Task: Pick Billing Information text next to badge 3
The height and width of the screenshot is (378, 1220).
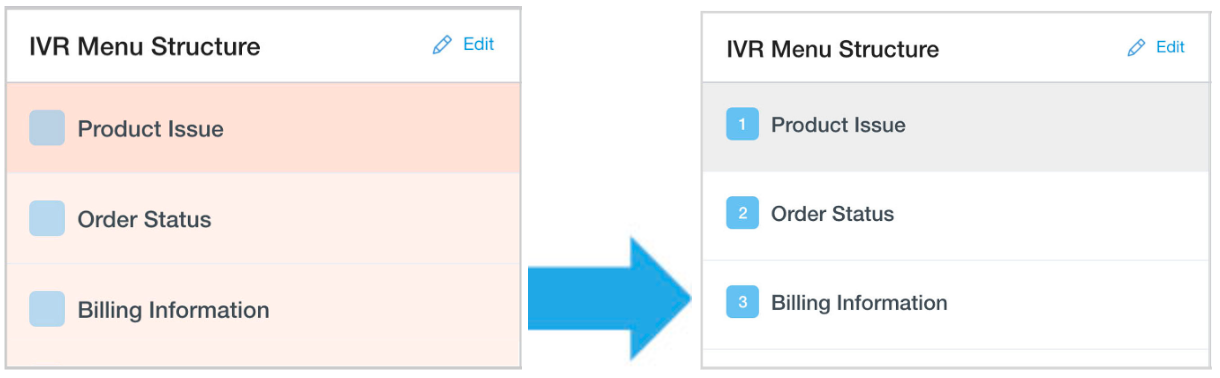Action: (x=859, y=303)
